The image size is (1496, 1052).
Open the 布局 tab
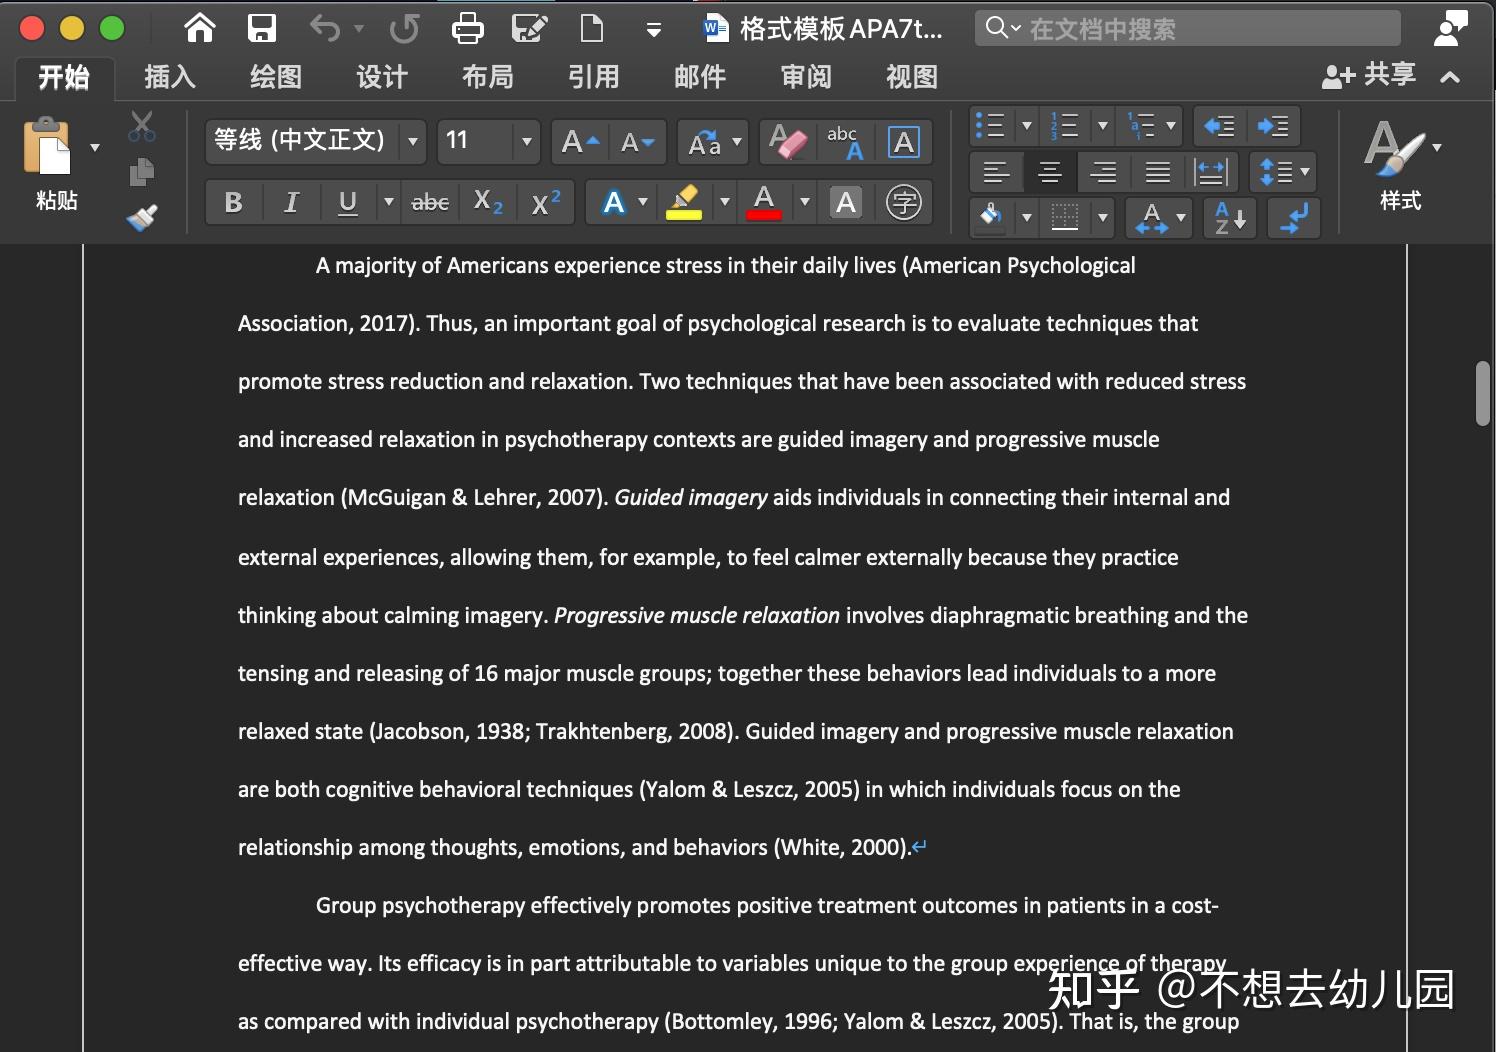pyautogui.click(x=488, y=77)
